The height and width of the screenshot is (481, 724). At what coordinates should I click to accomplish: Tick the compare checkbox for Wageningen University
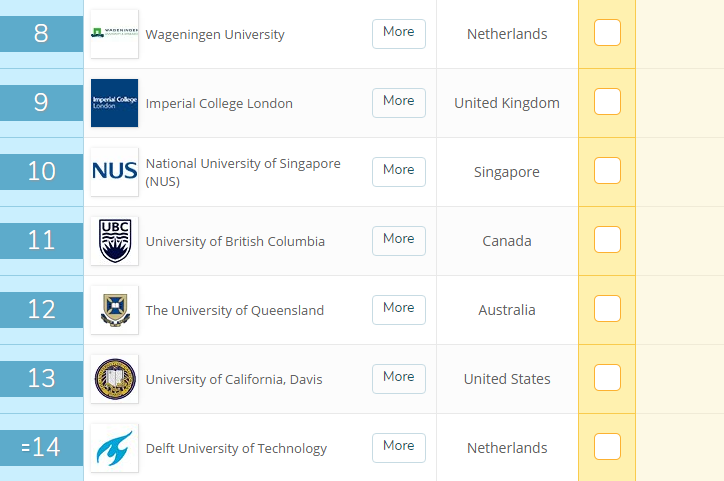click(x=607, y=33)
